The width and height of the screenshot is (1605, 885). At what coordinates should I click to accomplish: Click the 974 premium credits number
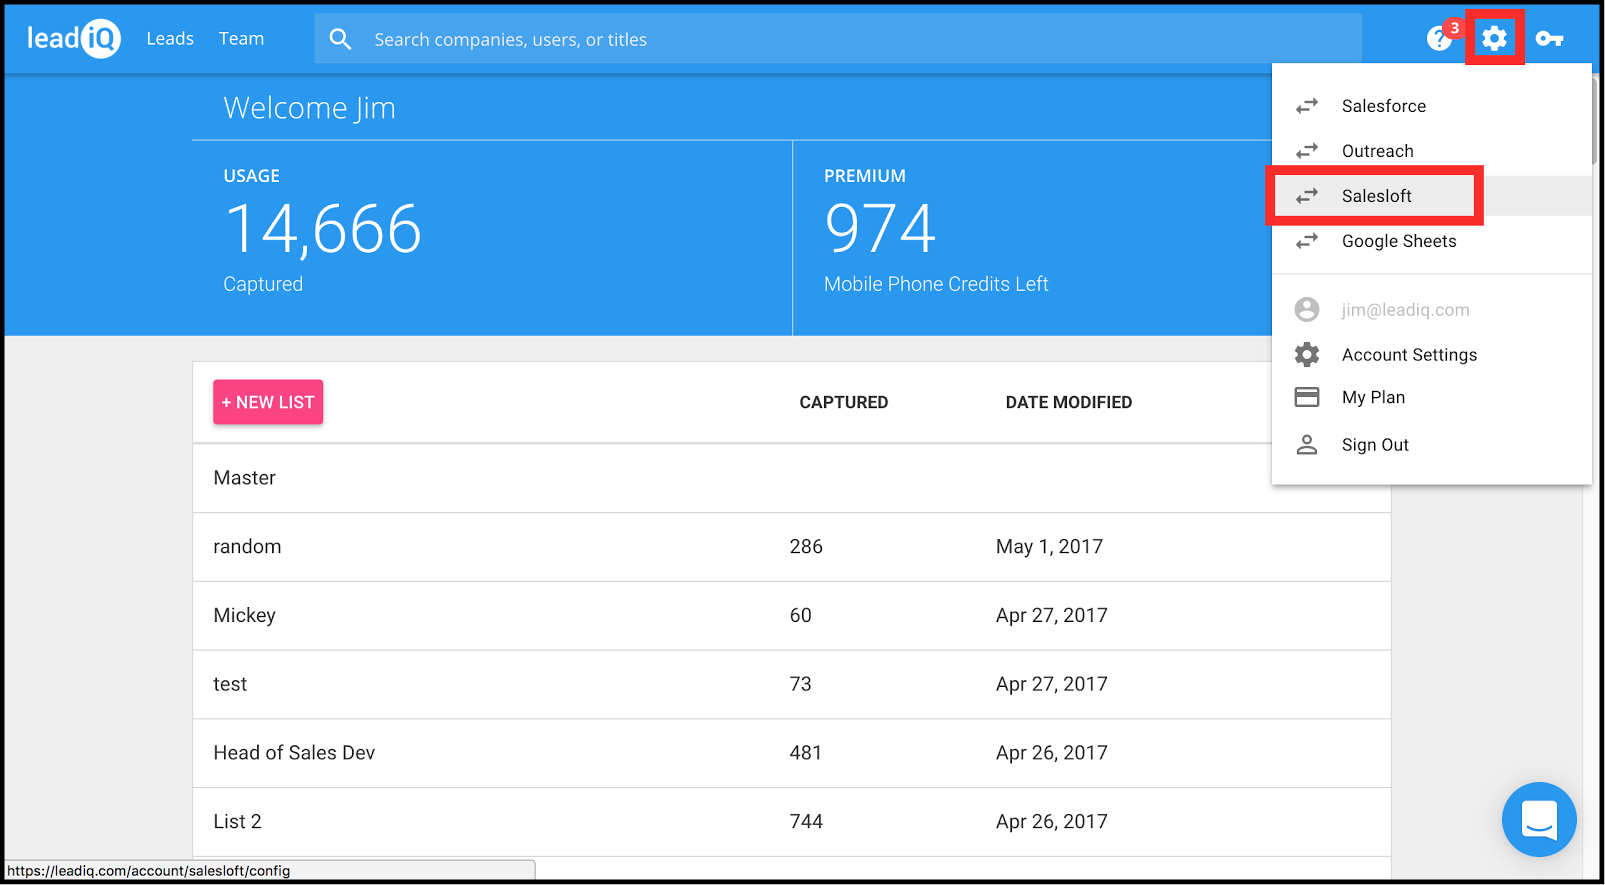coord(880,229)
